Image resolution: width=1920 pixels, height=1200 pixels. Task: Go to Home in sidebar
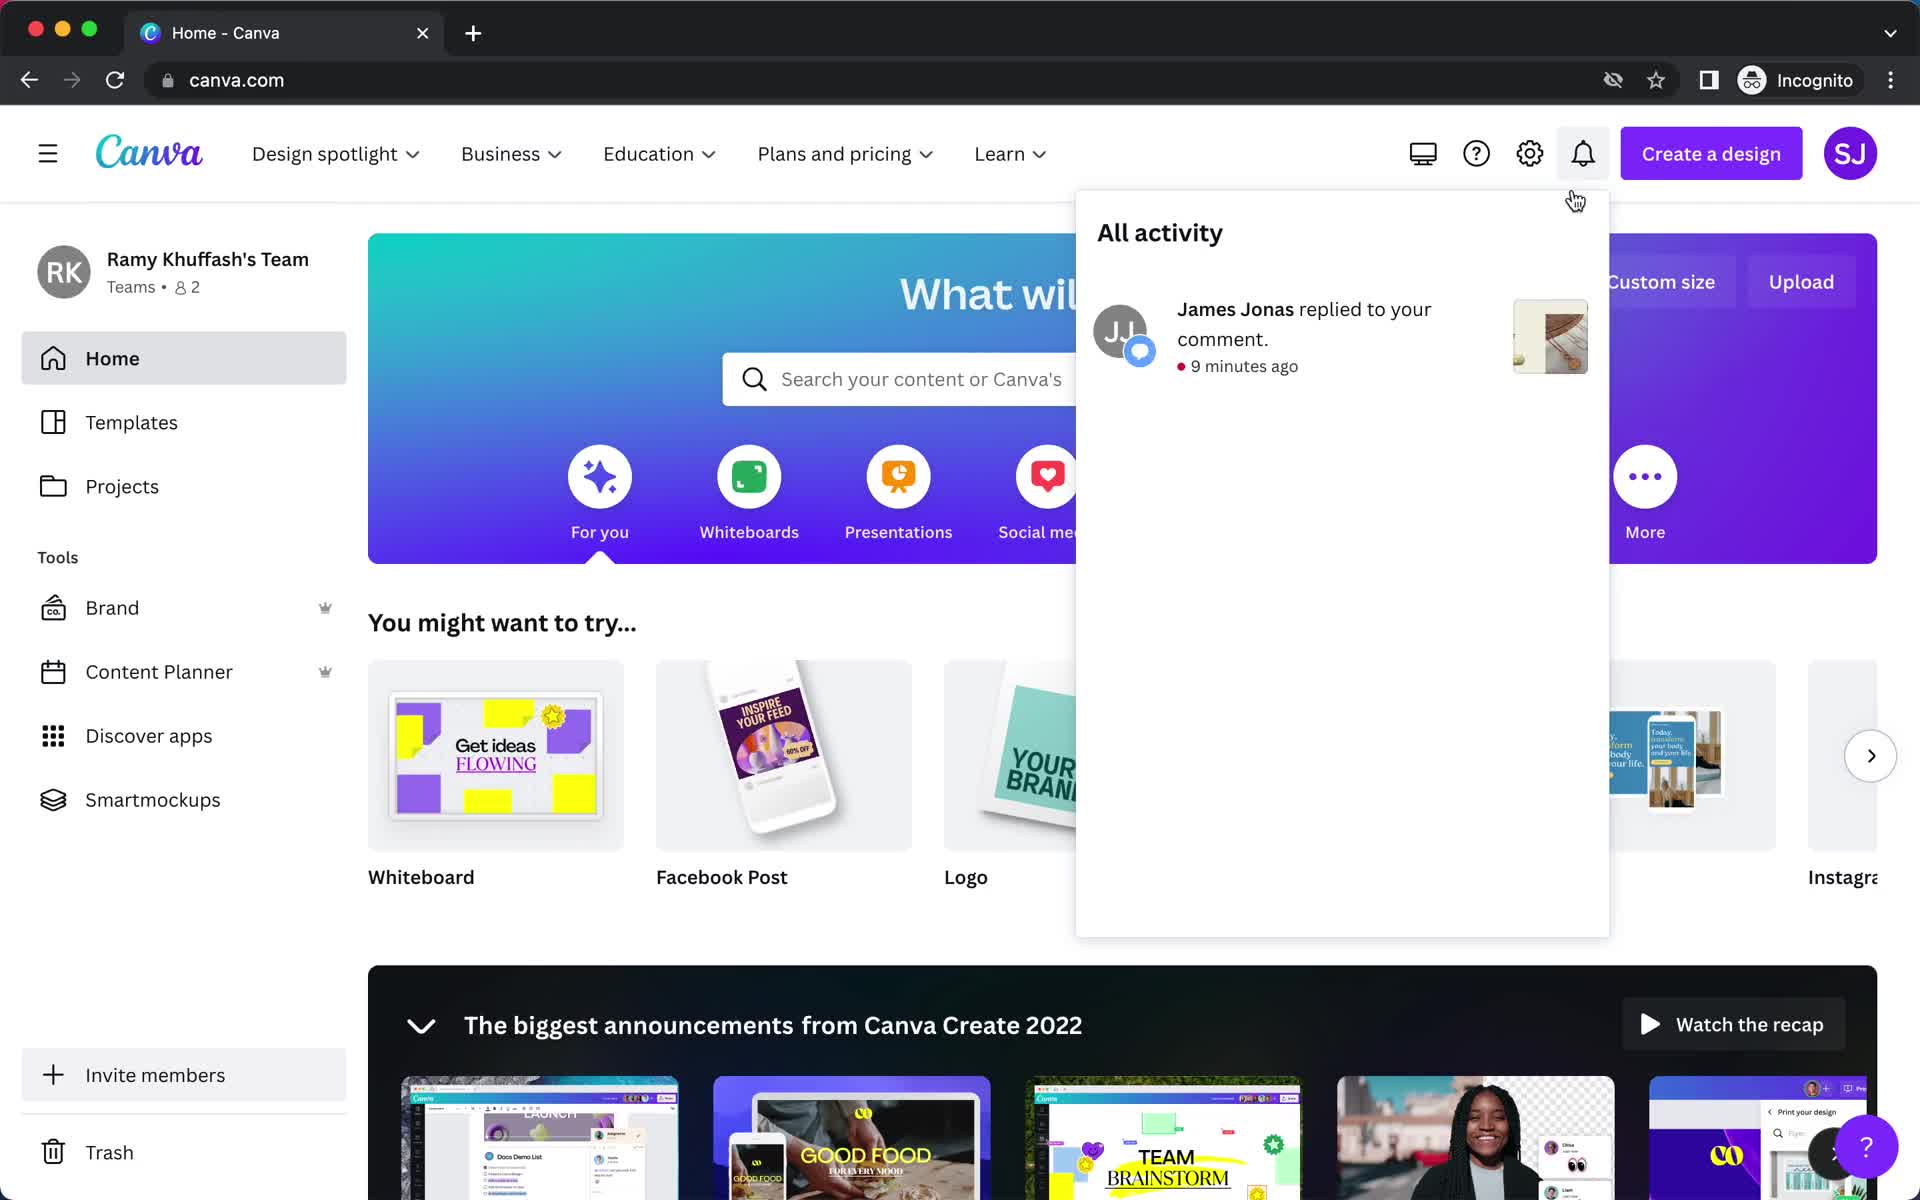(x=184, y=358)
